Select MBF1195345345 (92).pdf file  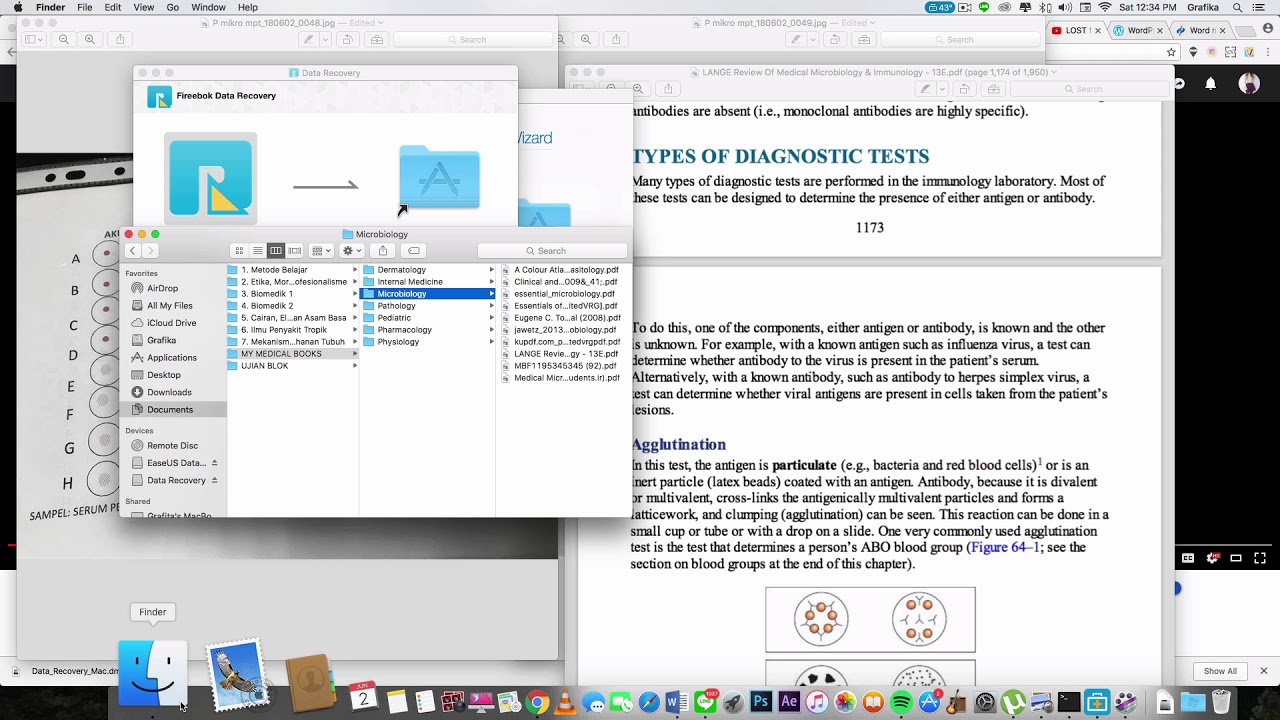tap(563, 366)
